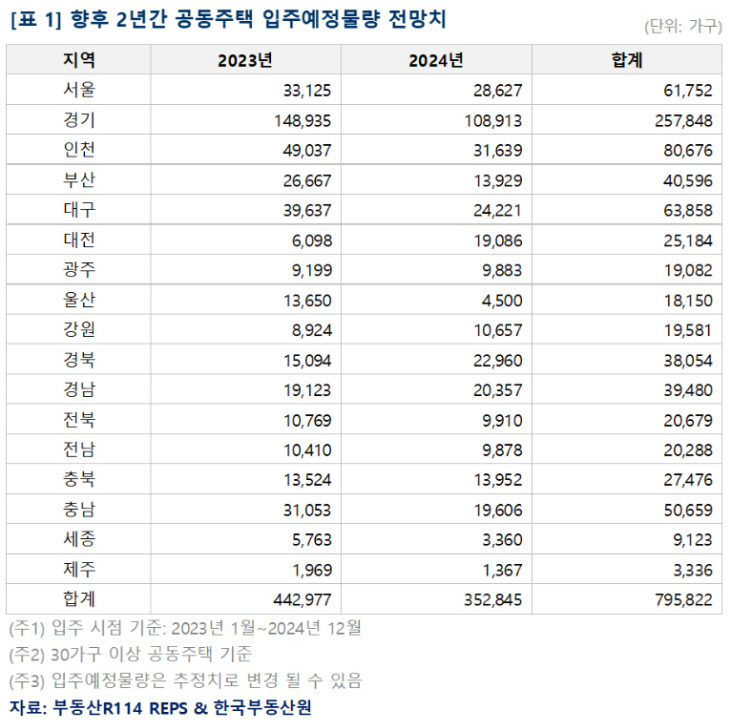The width and height of the screenshot is (730, 728).
Task: Select the '전남' row label
Action: click(x=79, y=450)
